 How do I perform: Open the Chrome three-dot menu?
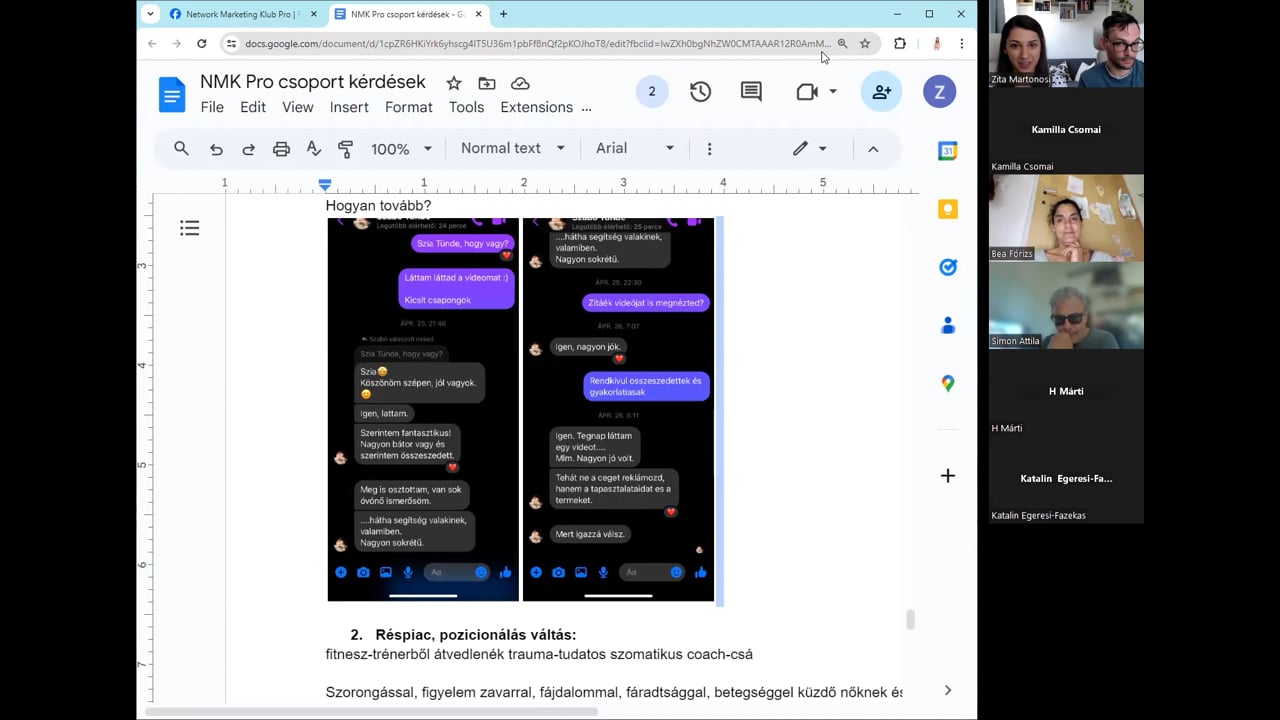(x=961, y=44)
